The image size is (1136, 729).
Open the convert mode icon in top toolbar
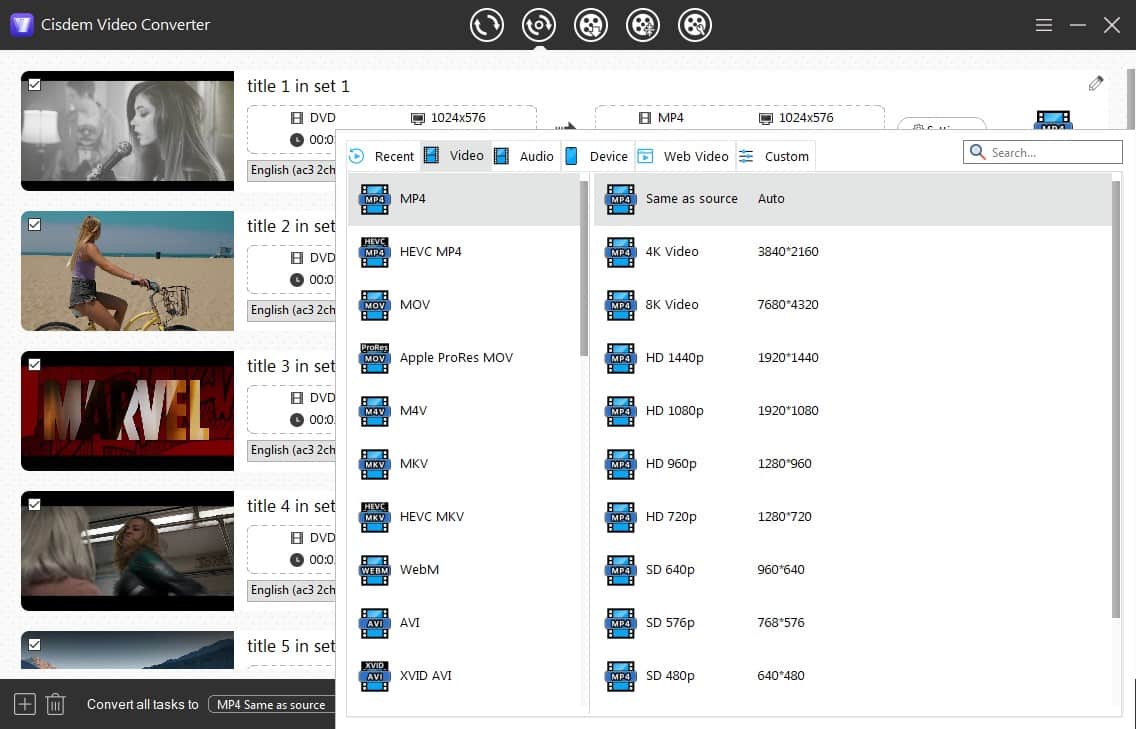(487, 25)
